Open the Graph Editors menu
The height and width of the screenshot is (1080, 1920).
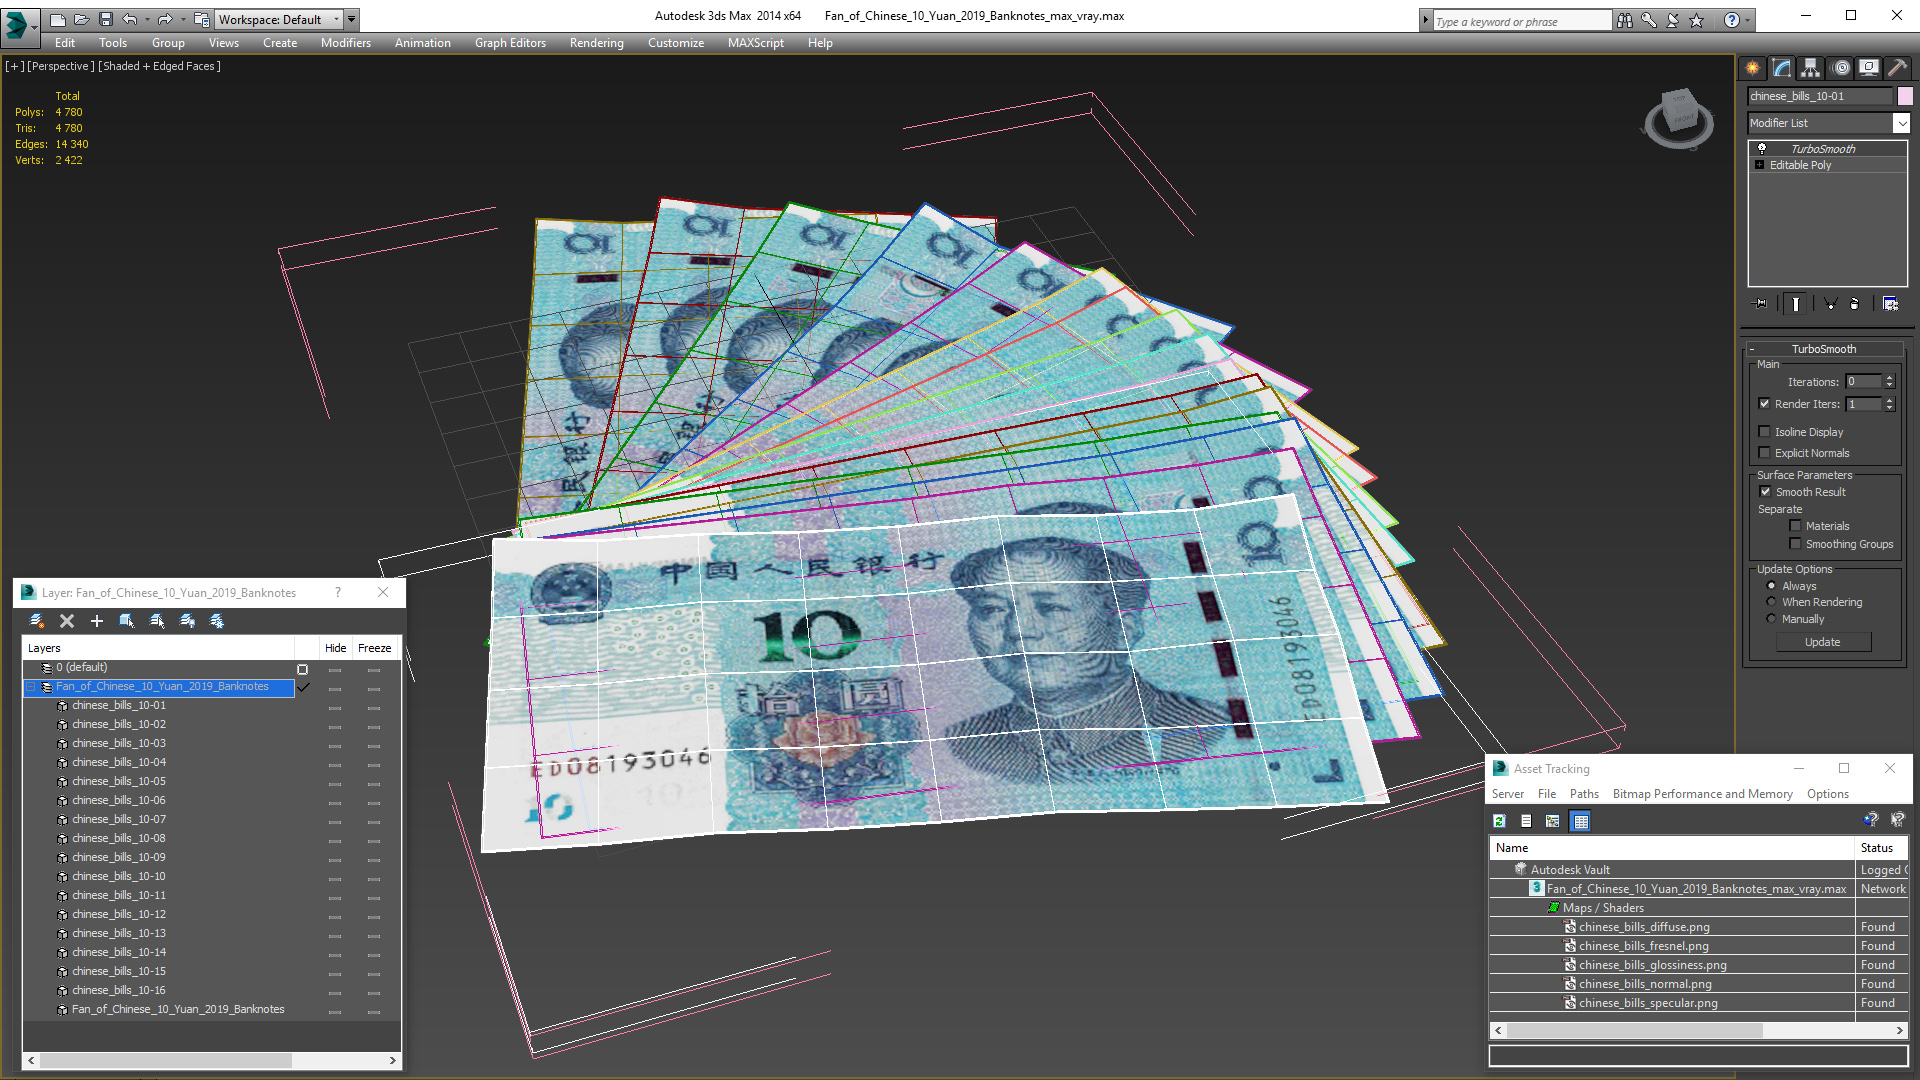[x=510, y=43]
